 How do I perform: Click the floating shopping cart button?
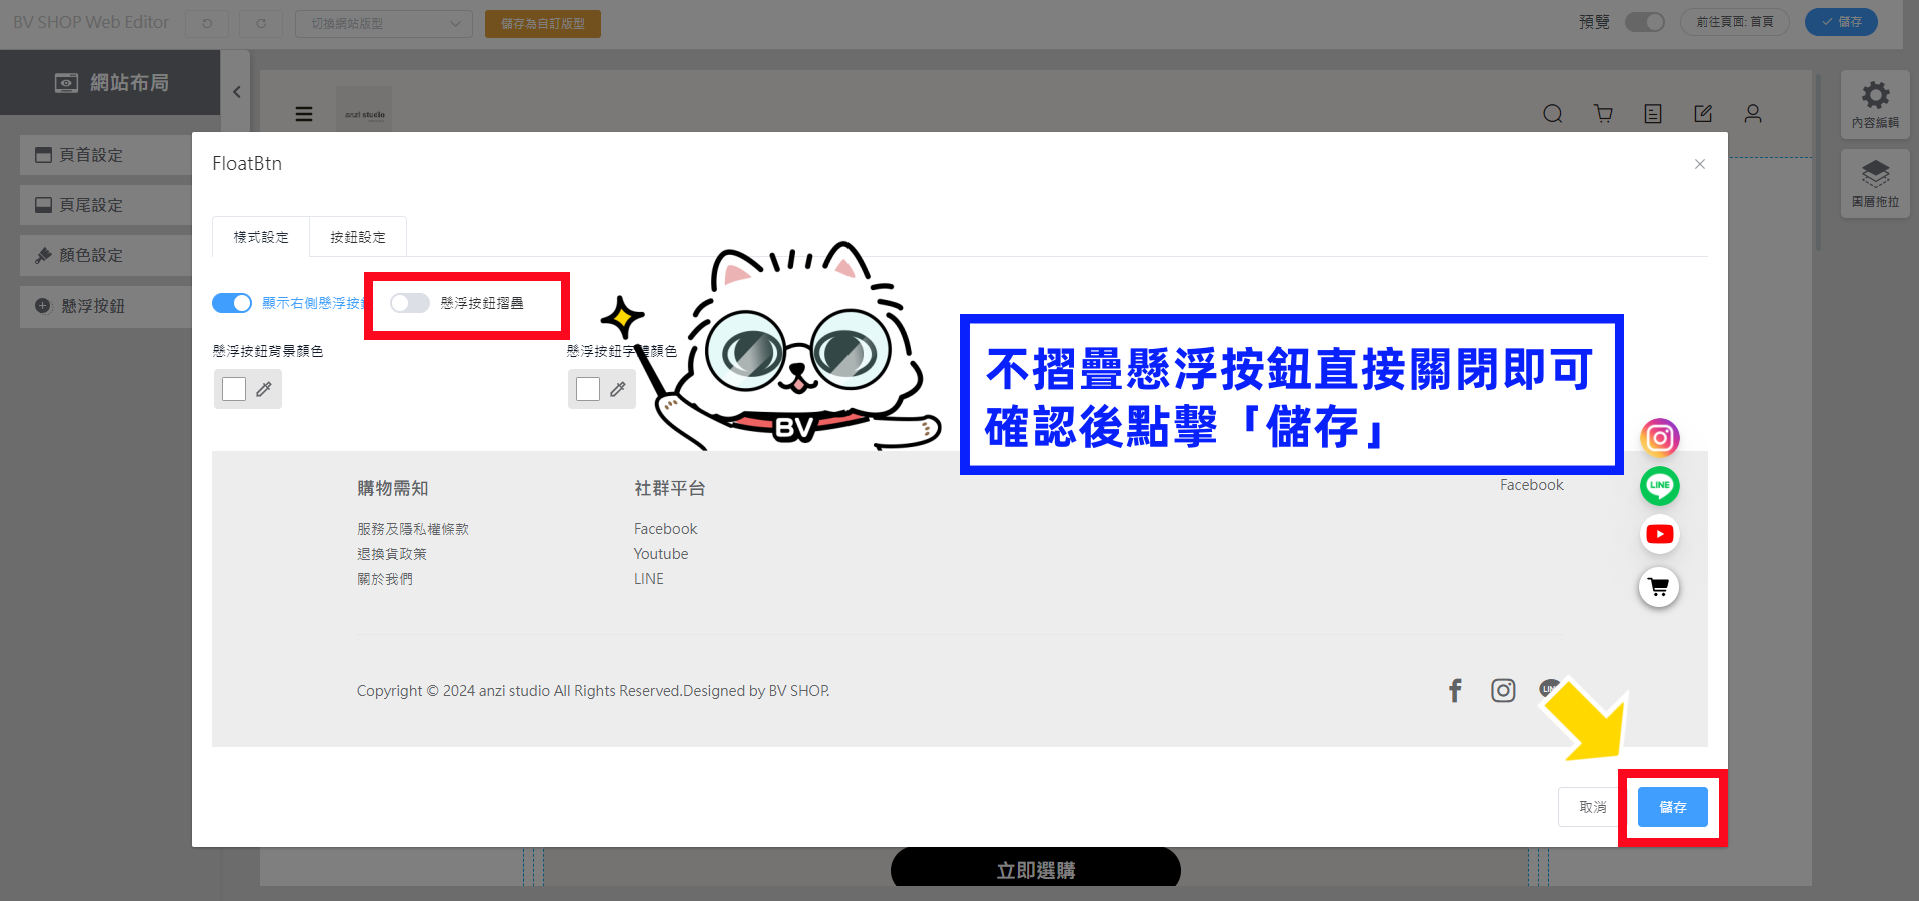[1659, 587]
